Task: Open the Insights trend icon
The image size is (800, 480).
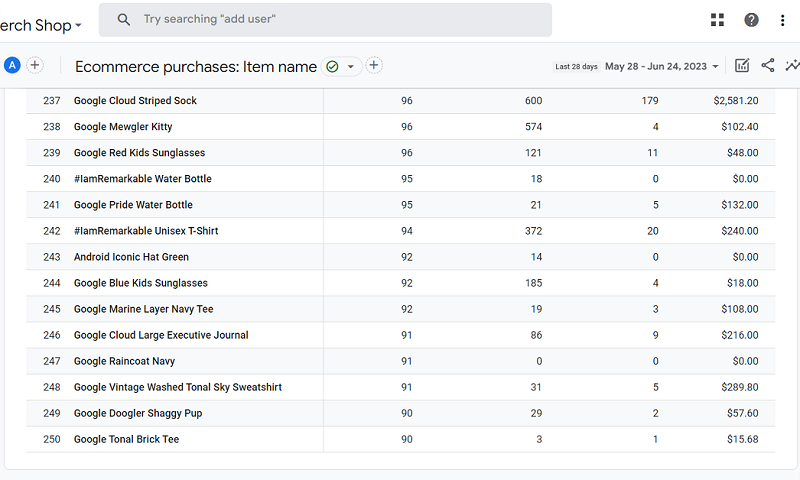Action: (x=792, y=66)
